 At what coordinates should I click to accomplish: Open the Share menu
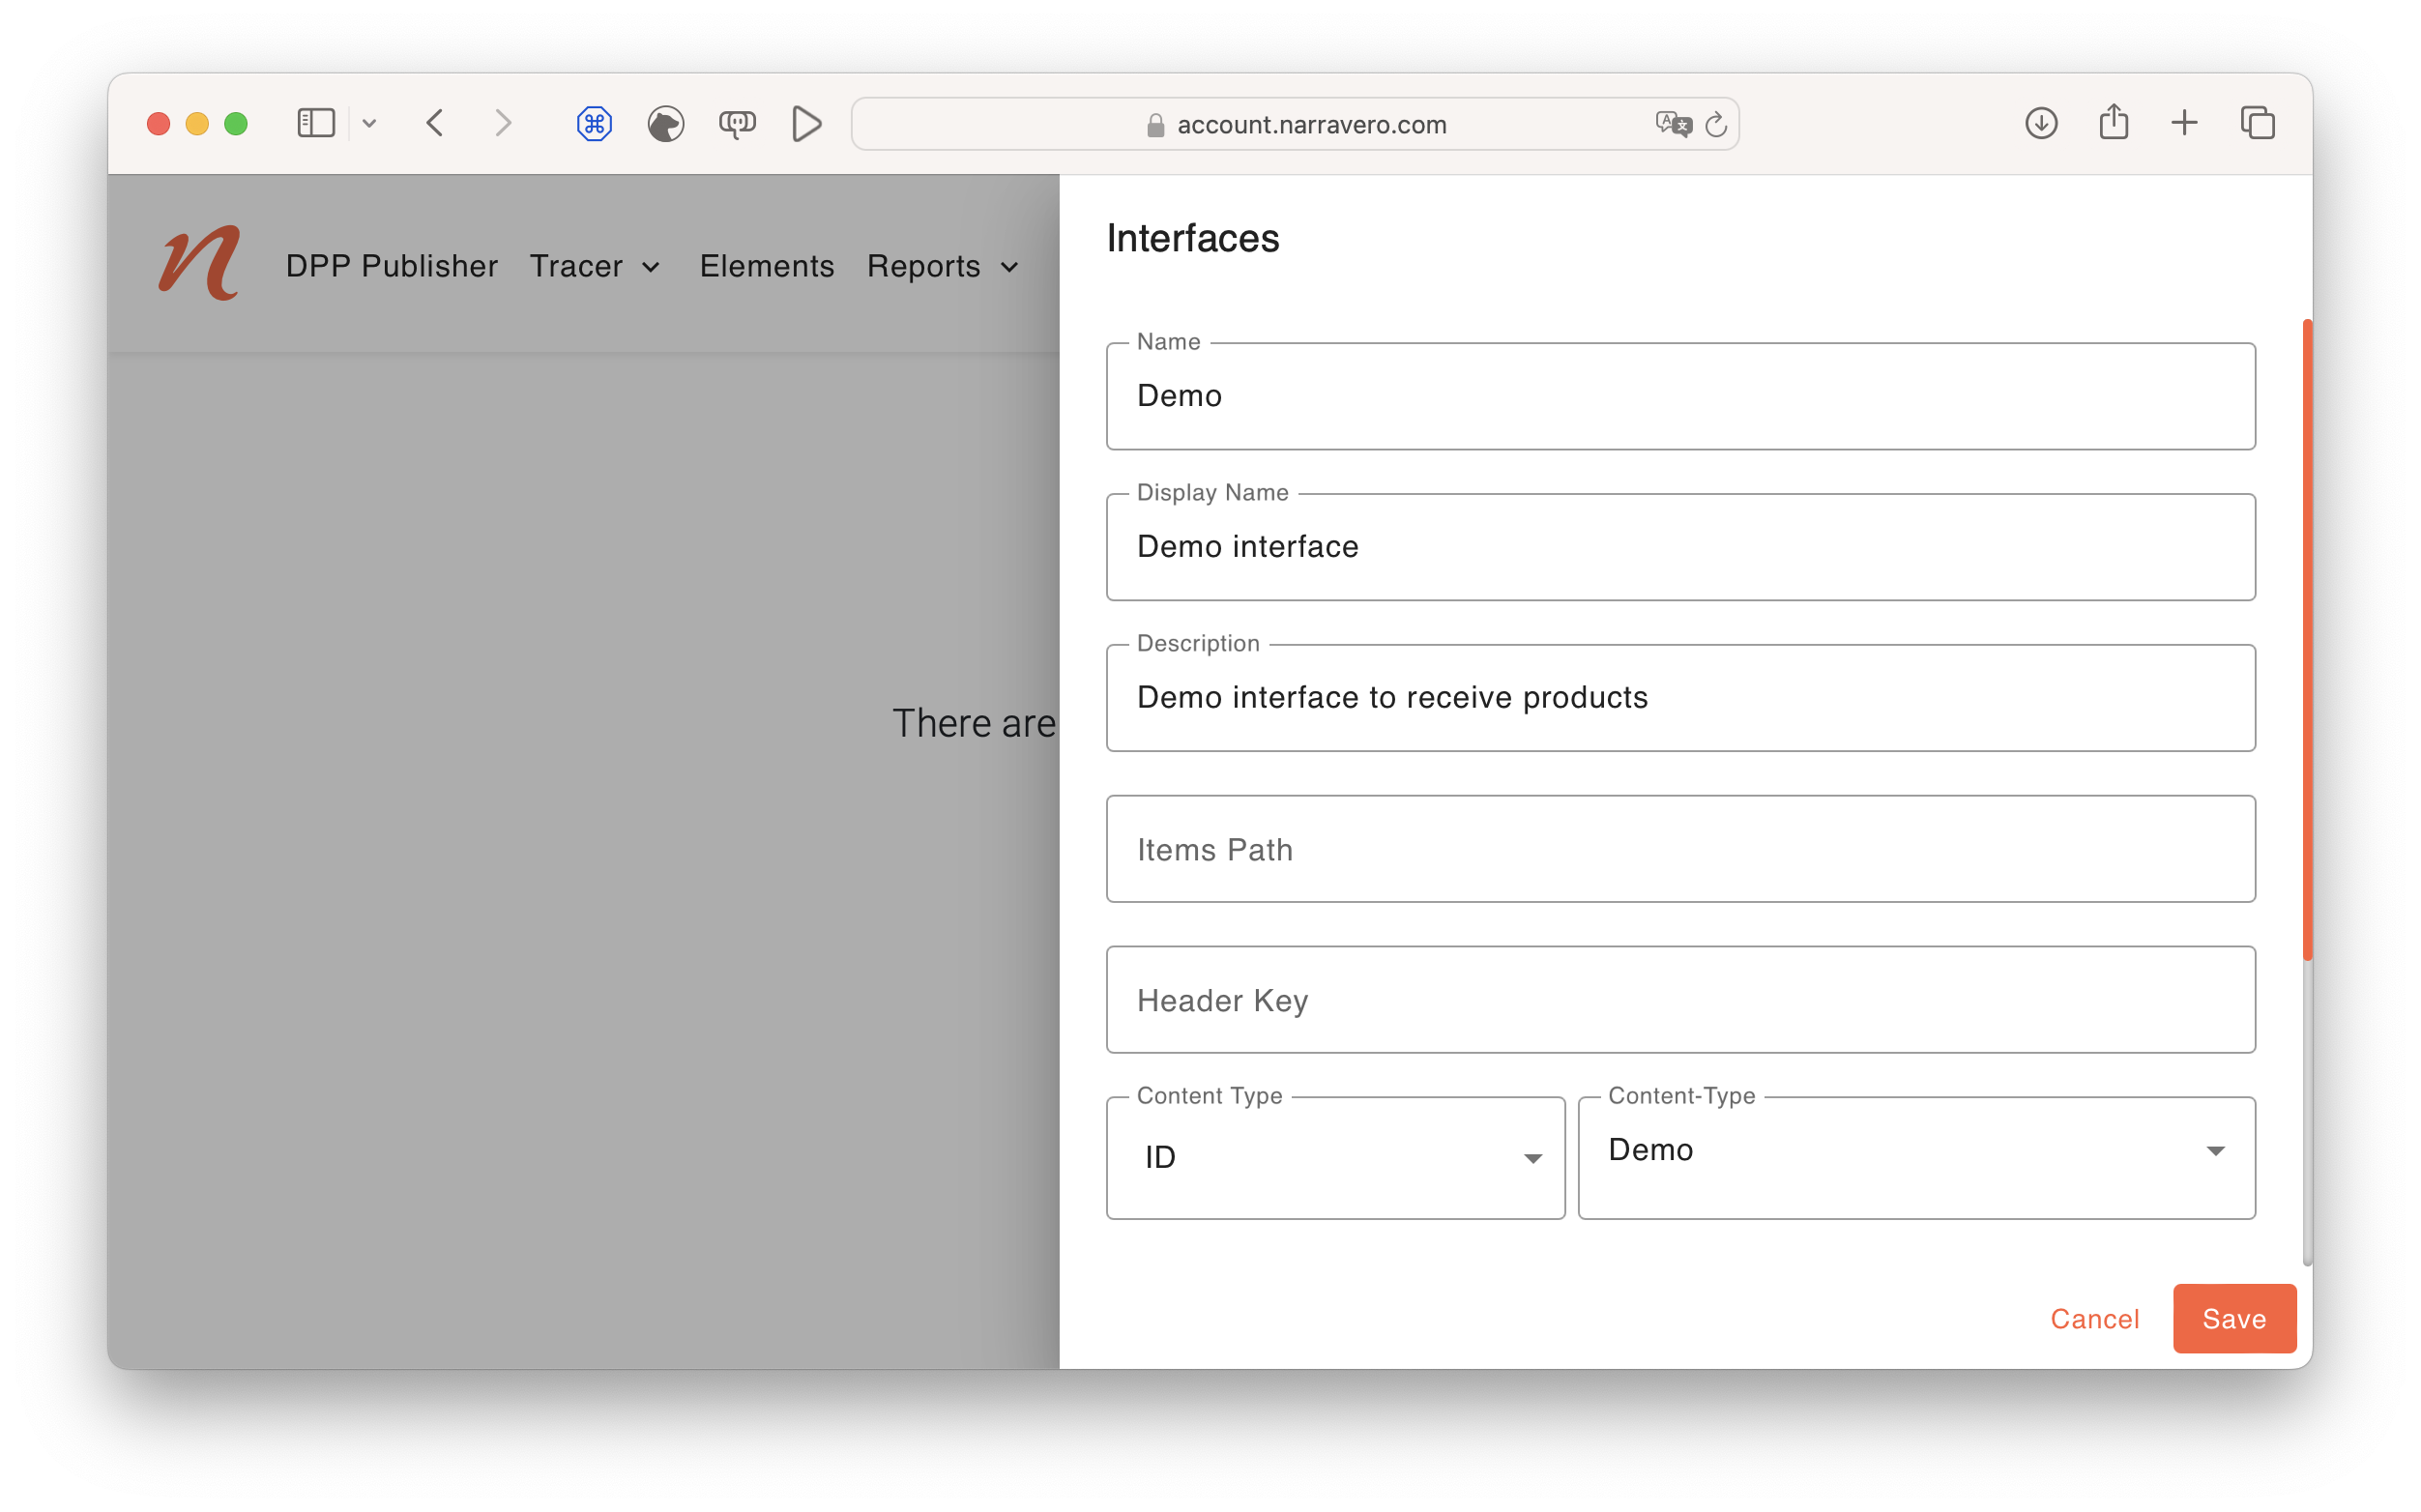pyautogui.click(x=2112, y=123)
